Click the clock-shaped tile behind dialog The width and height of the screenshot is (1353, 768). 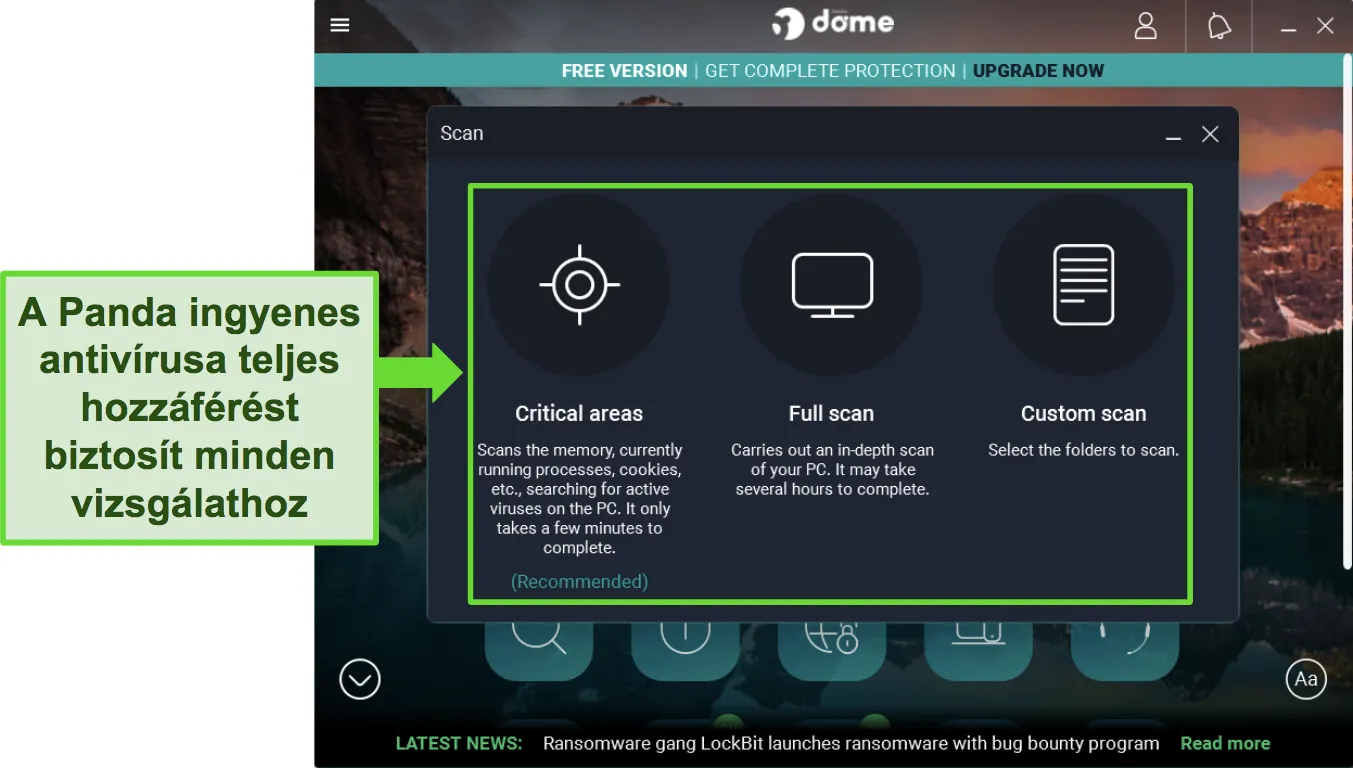685,650
